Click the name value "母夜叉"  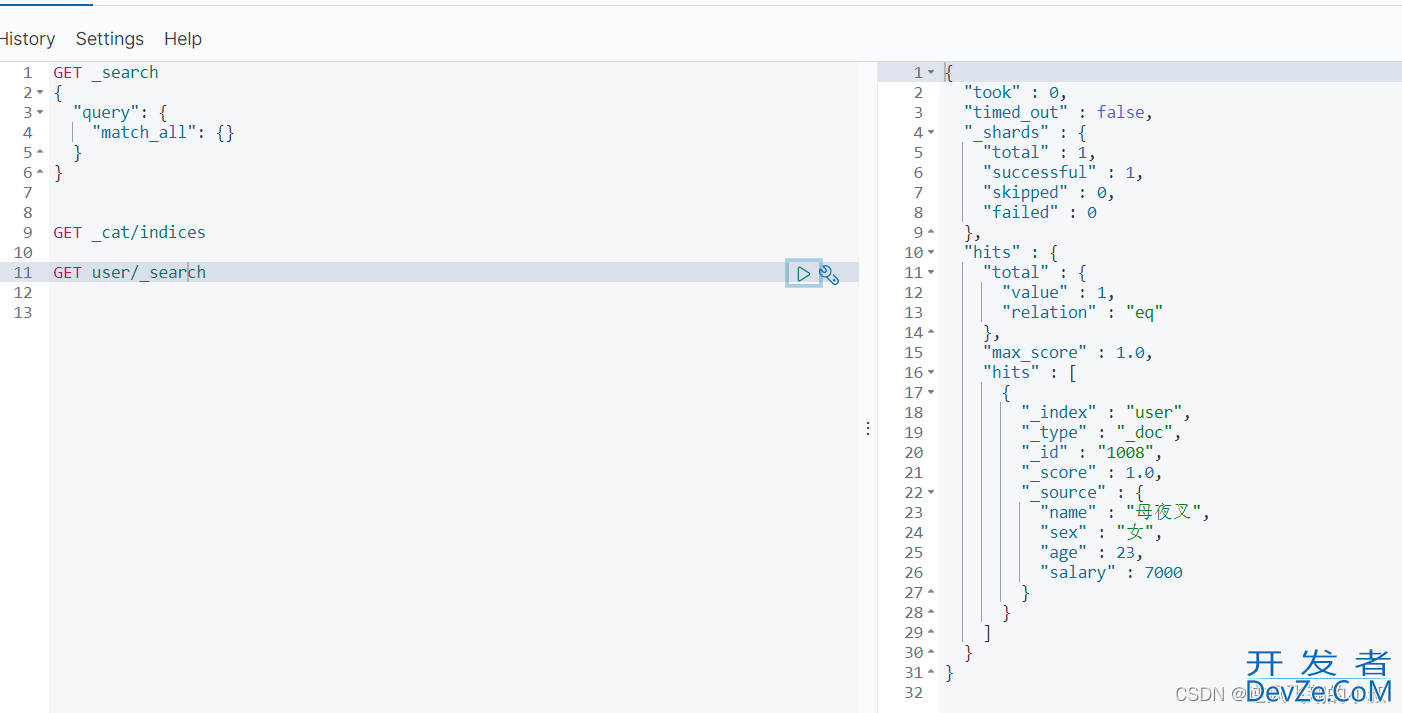coord(1164,512)
